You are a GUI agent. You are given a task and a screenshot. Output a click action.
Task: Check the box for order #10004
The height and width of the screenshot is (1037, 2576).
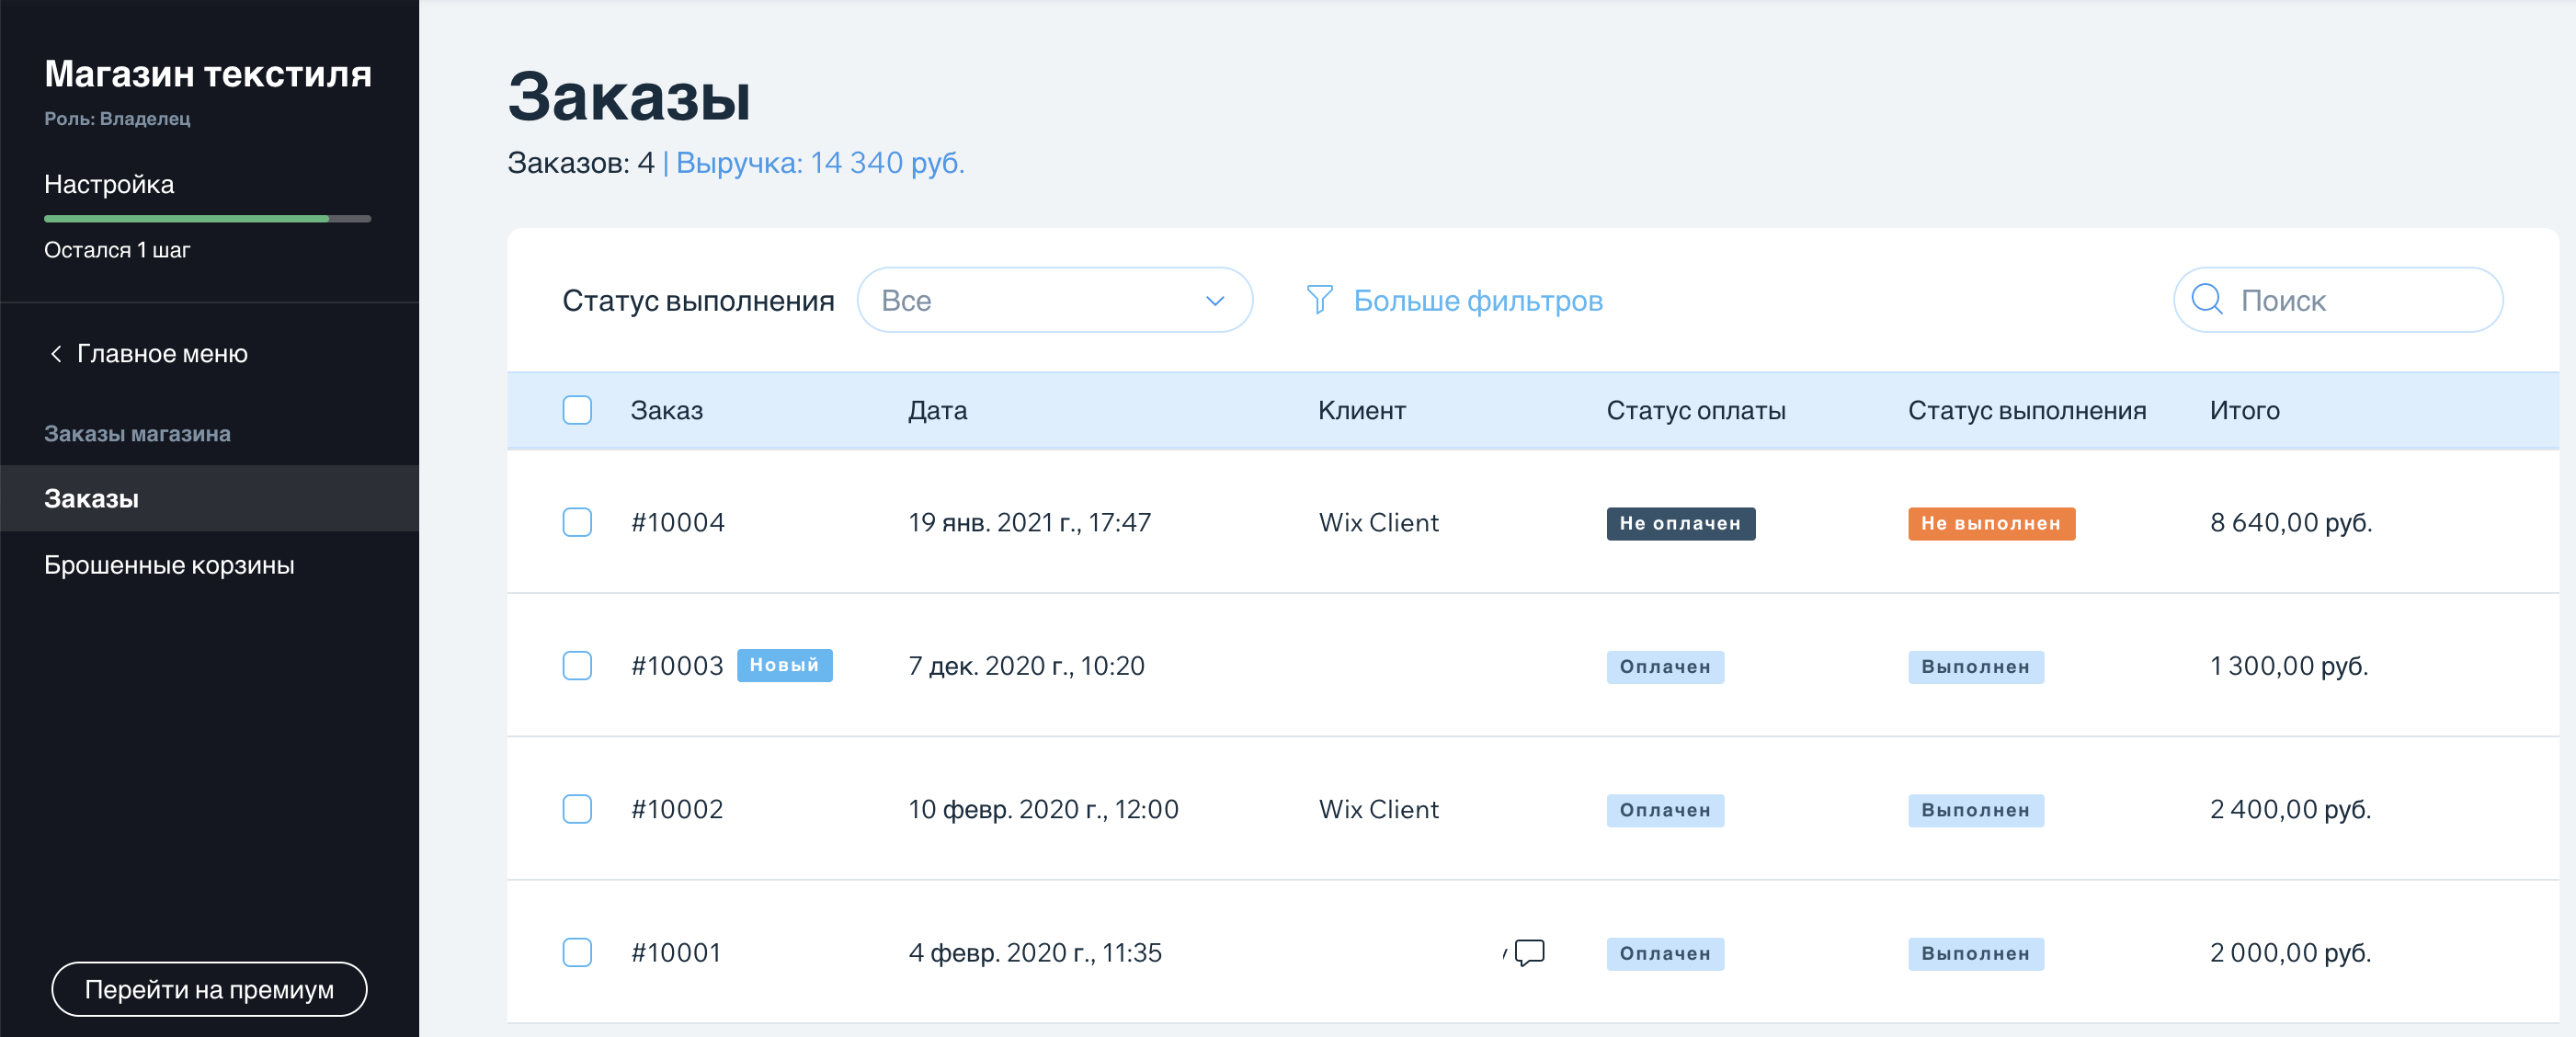click(x=577, y=522)
